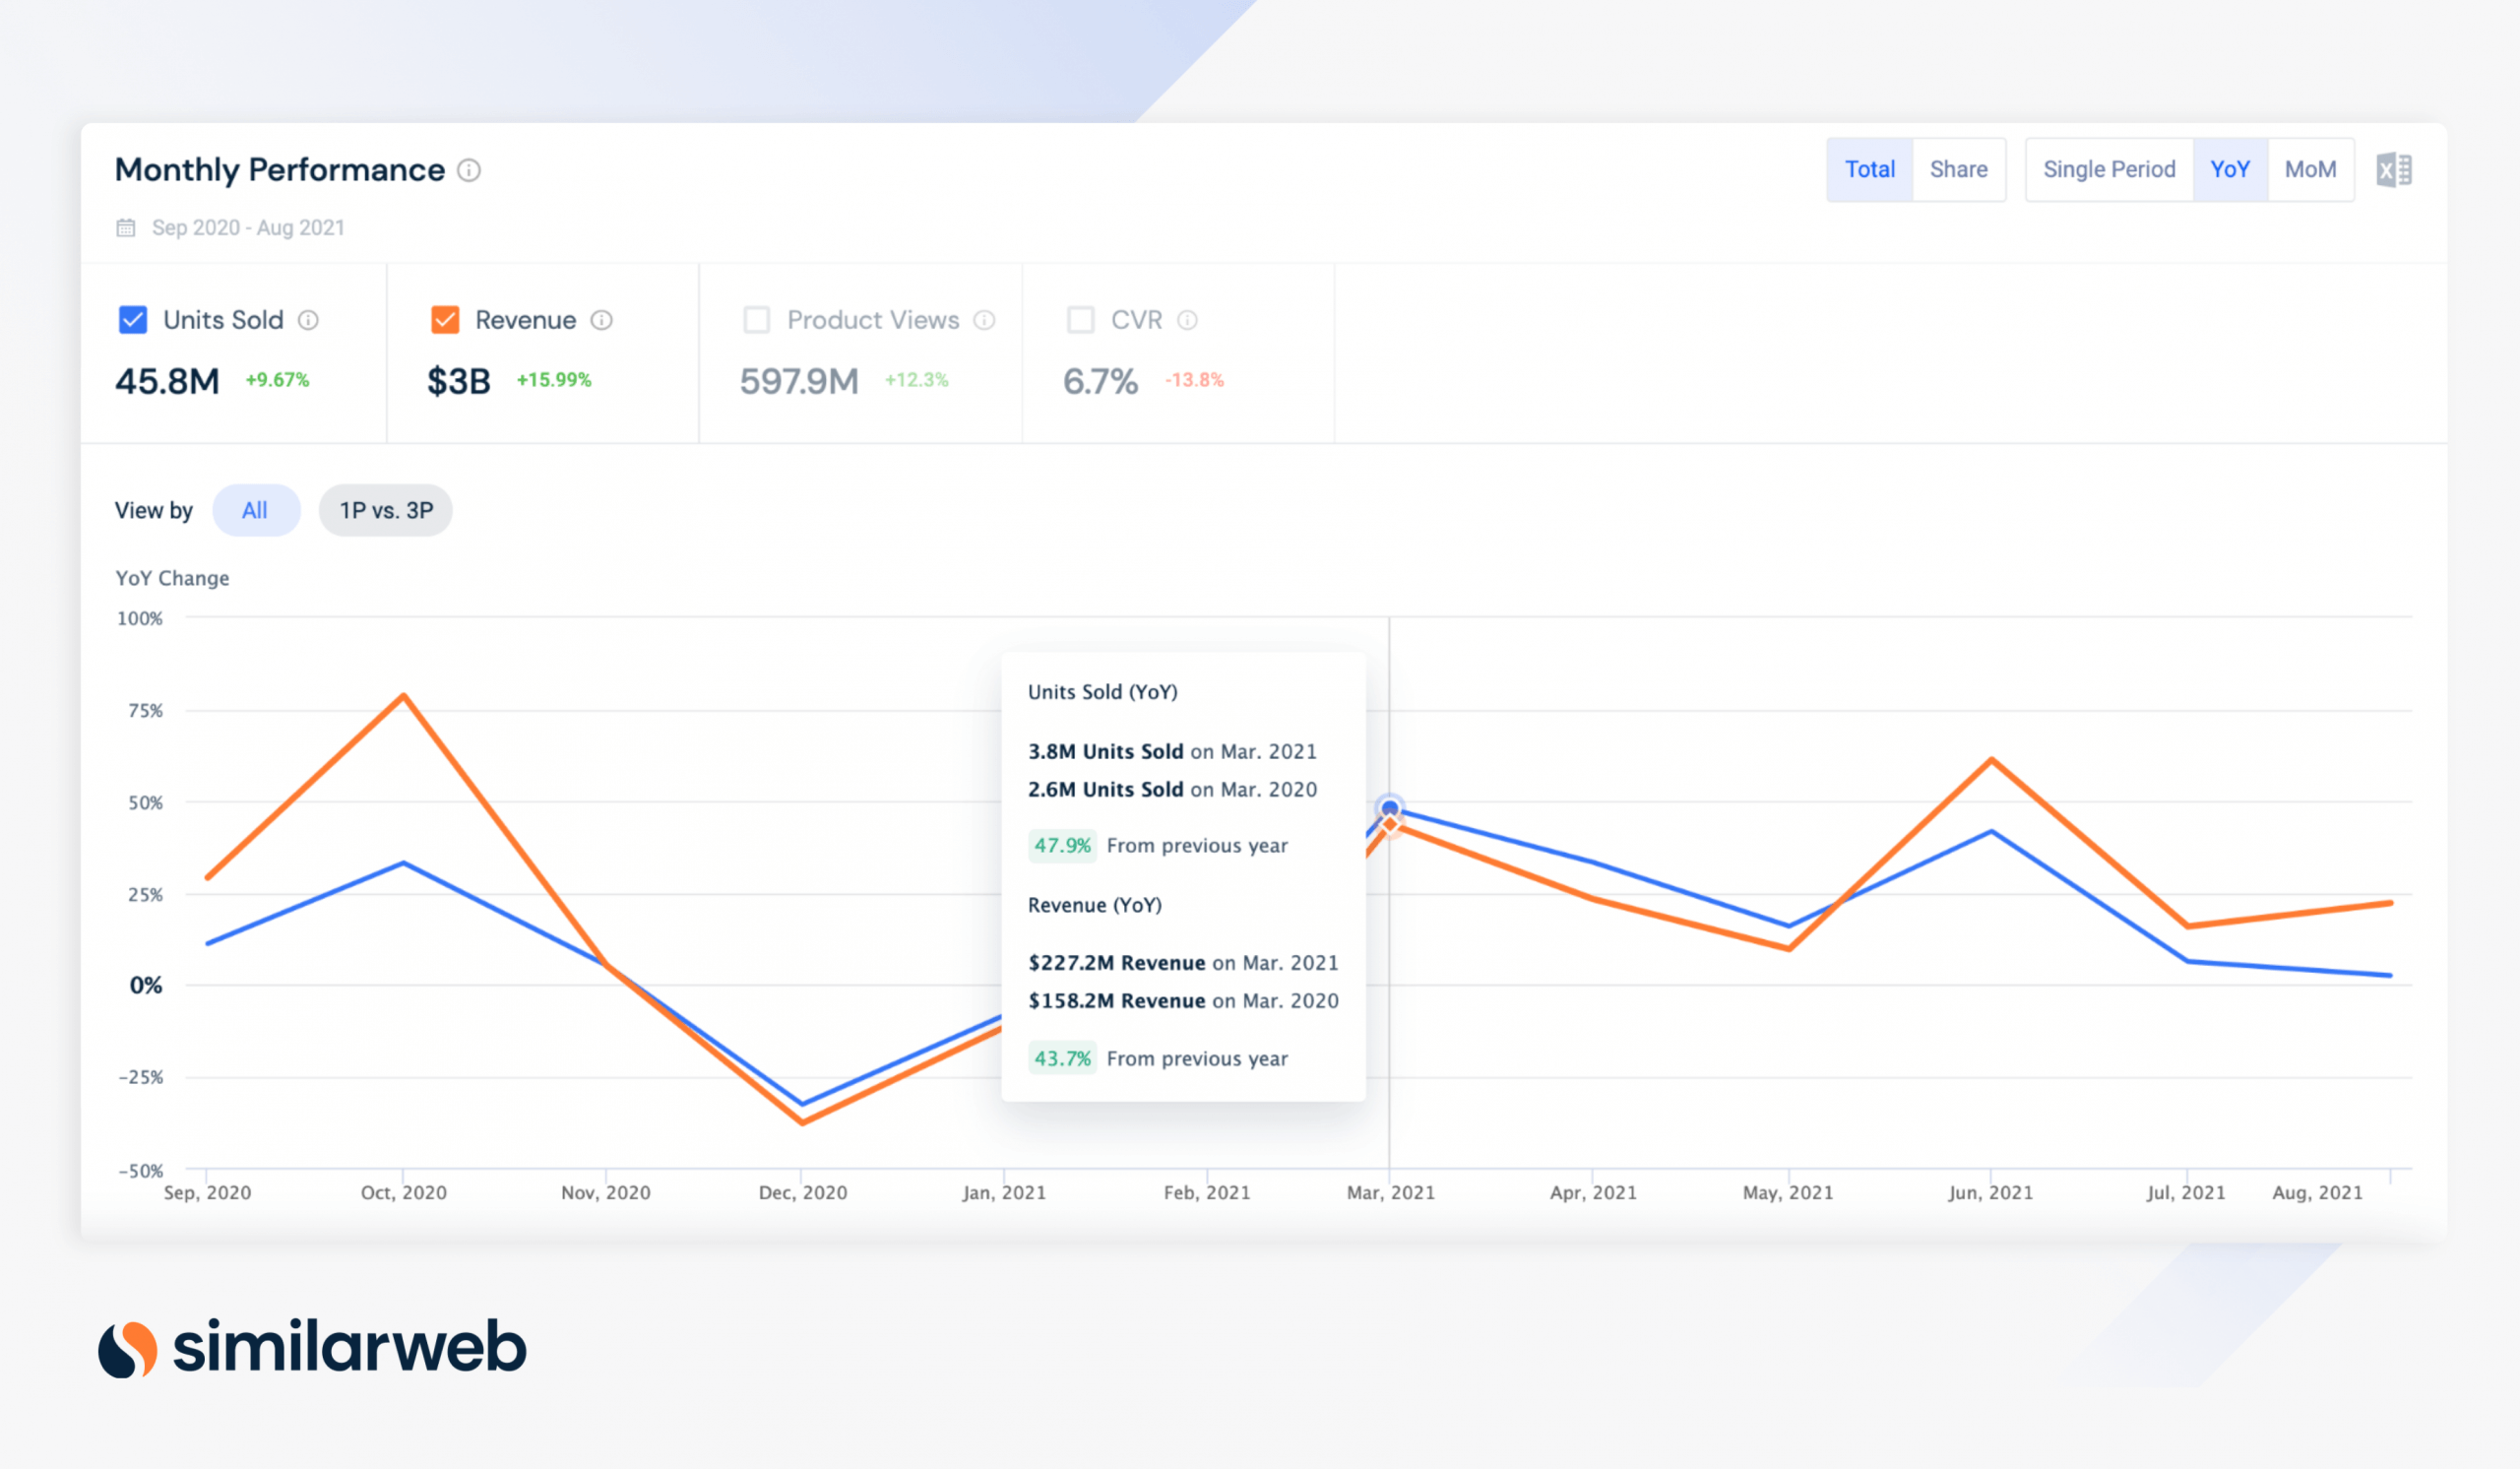Image resolution: width=2520 pixels, height=1469 pixels.
Task: Open Monthly Performance info tooltip icon
Action: (x=469, y=170)
